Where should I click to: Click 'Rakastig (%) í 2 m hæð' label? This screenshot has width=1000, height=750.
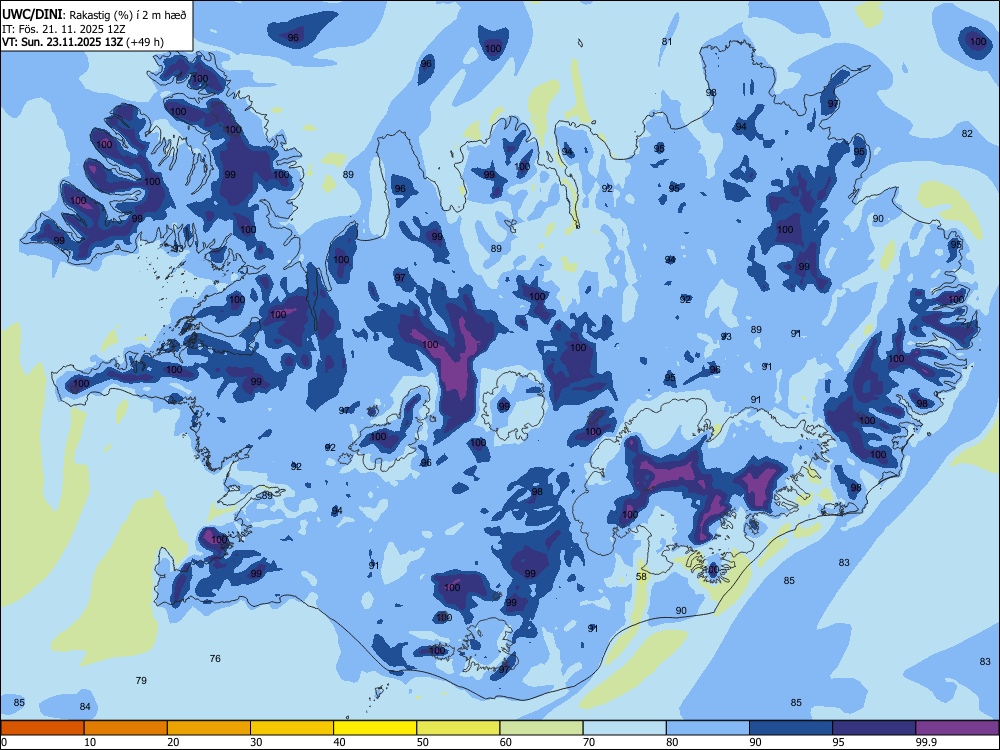coord(128,15)
